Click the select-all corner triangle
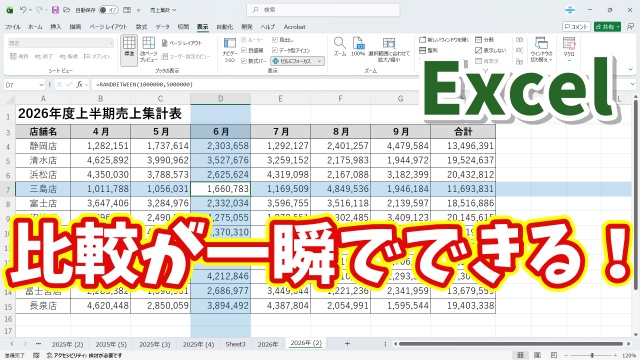 (x=10, y=99)
